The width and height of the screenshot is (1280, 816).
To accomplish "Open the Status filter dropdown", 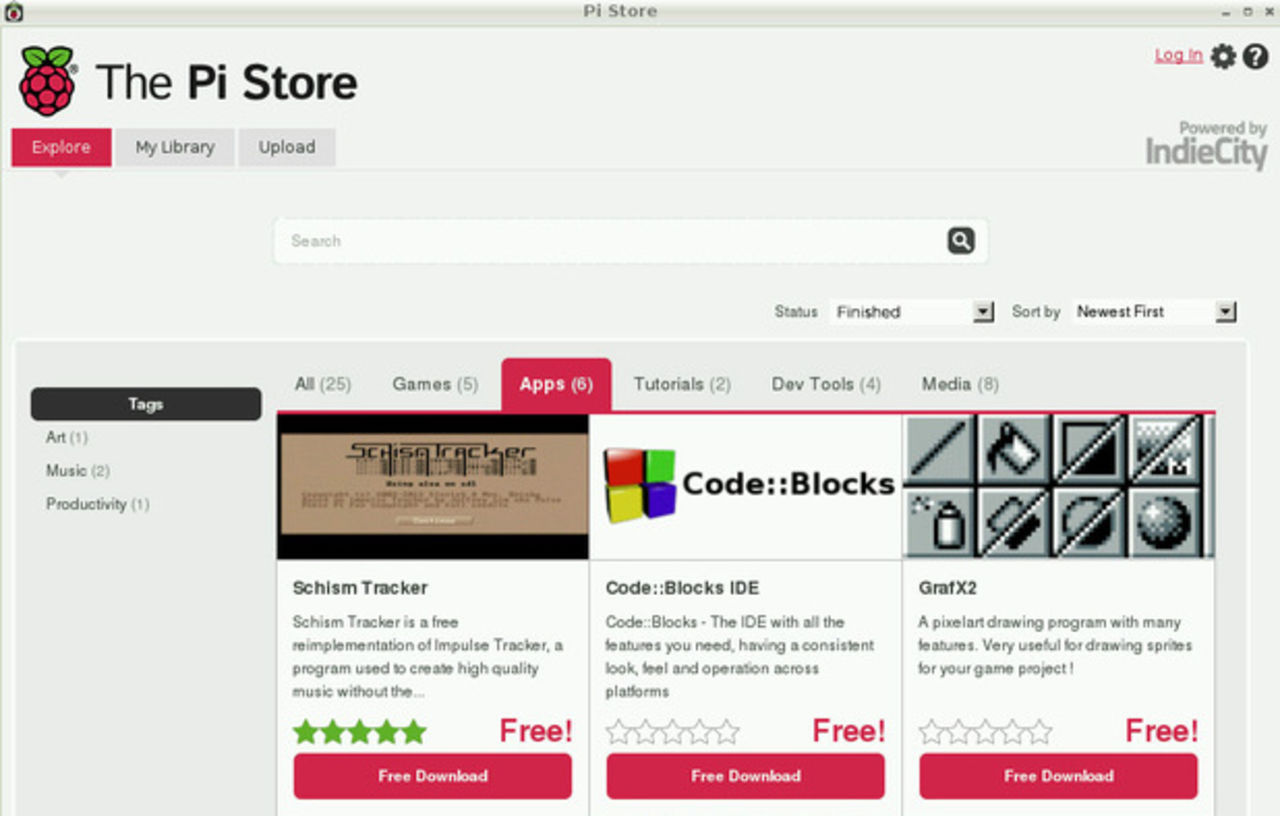I will pos(983,311).
